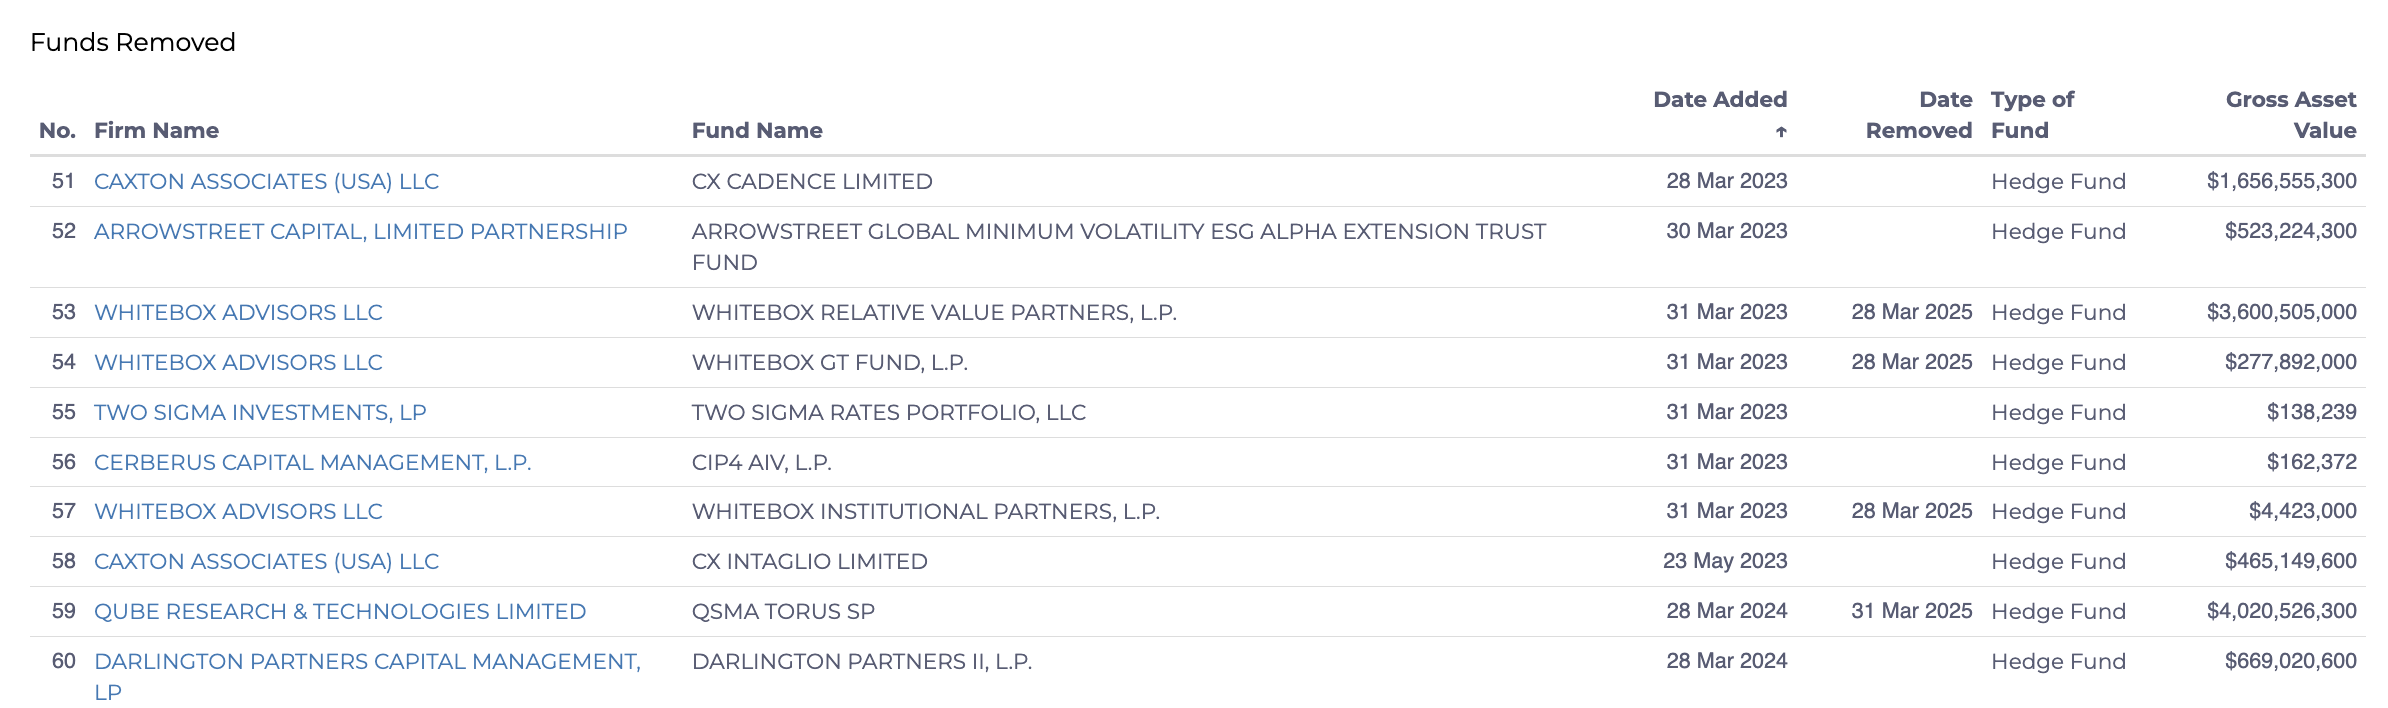Open Arrowstreet Capital, Limited Partnership link
The image size is (2388, 708).
click(x=360, y=232)
